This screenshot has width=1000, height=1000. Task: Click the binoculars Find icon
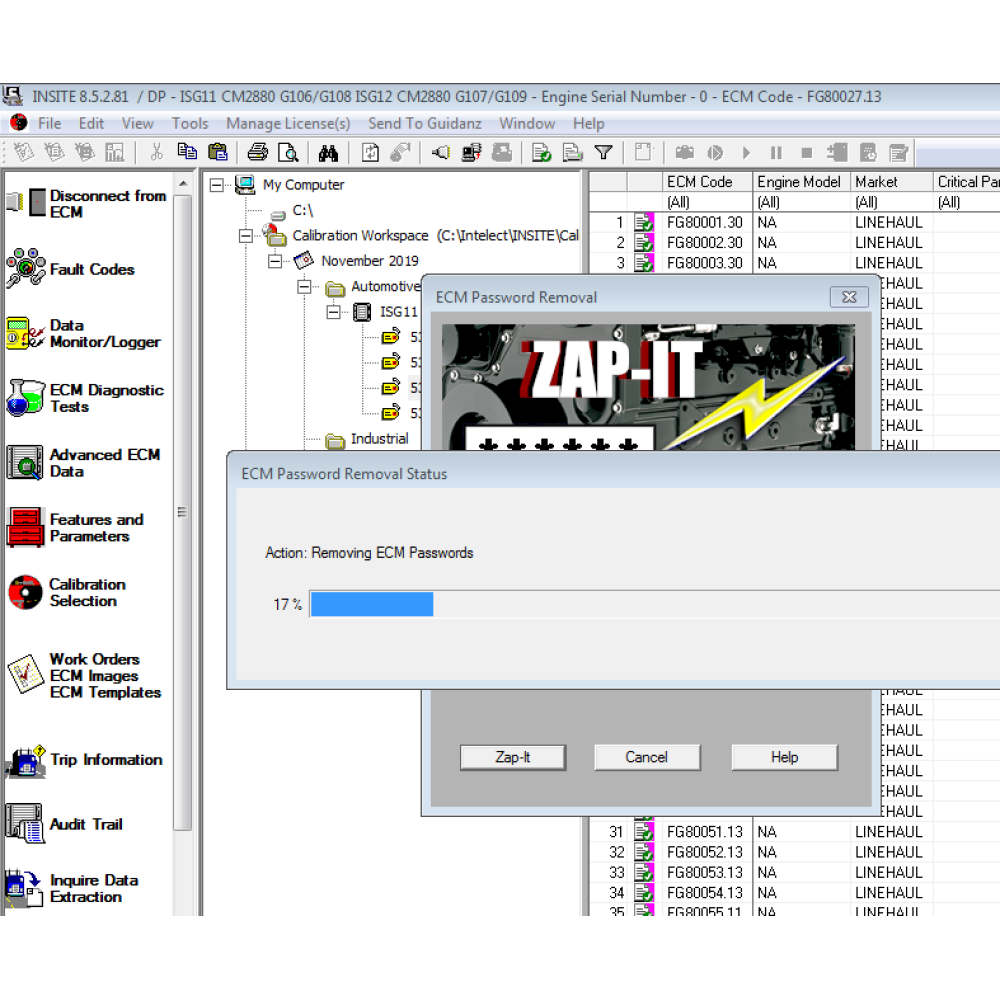(328, 152)
